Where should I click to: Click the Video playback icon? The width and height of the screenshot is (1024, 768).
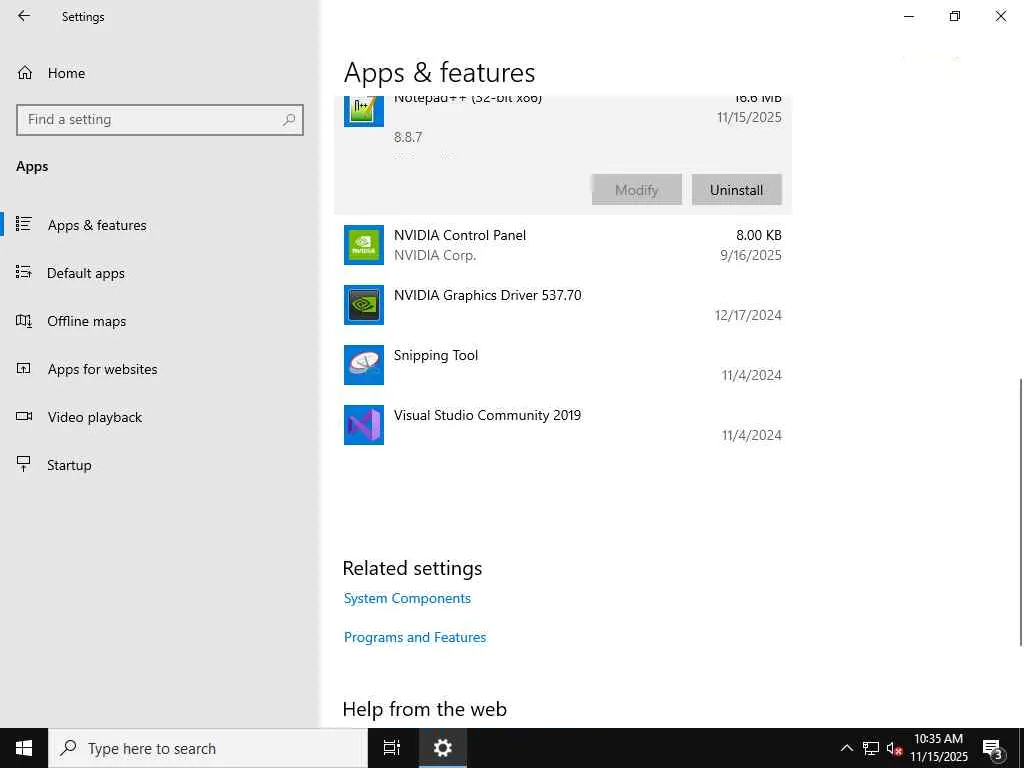pos(24,416)
